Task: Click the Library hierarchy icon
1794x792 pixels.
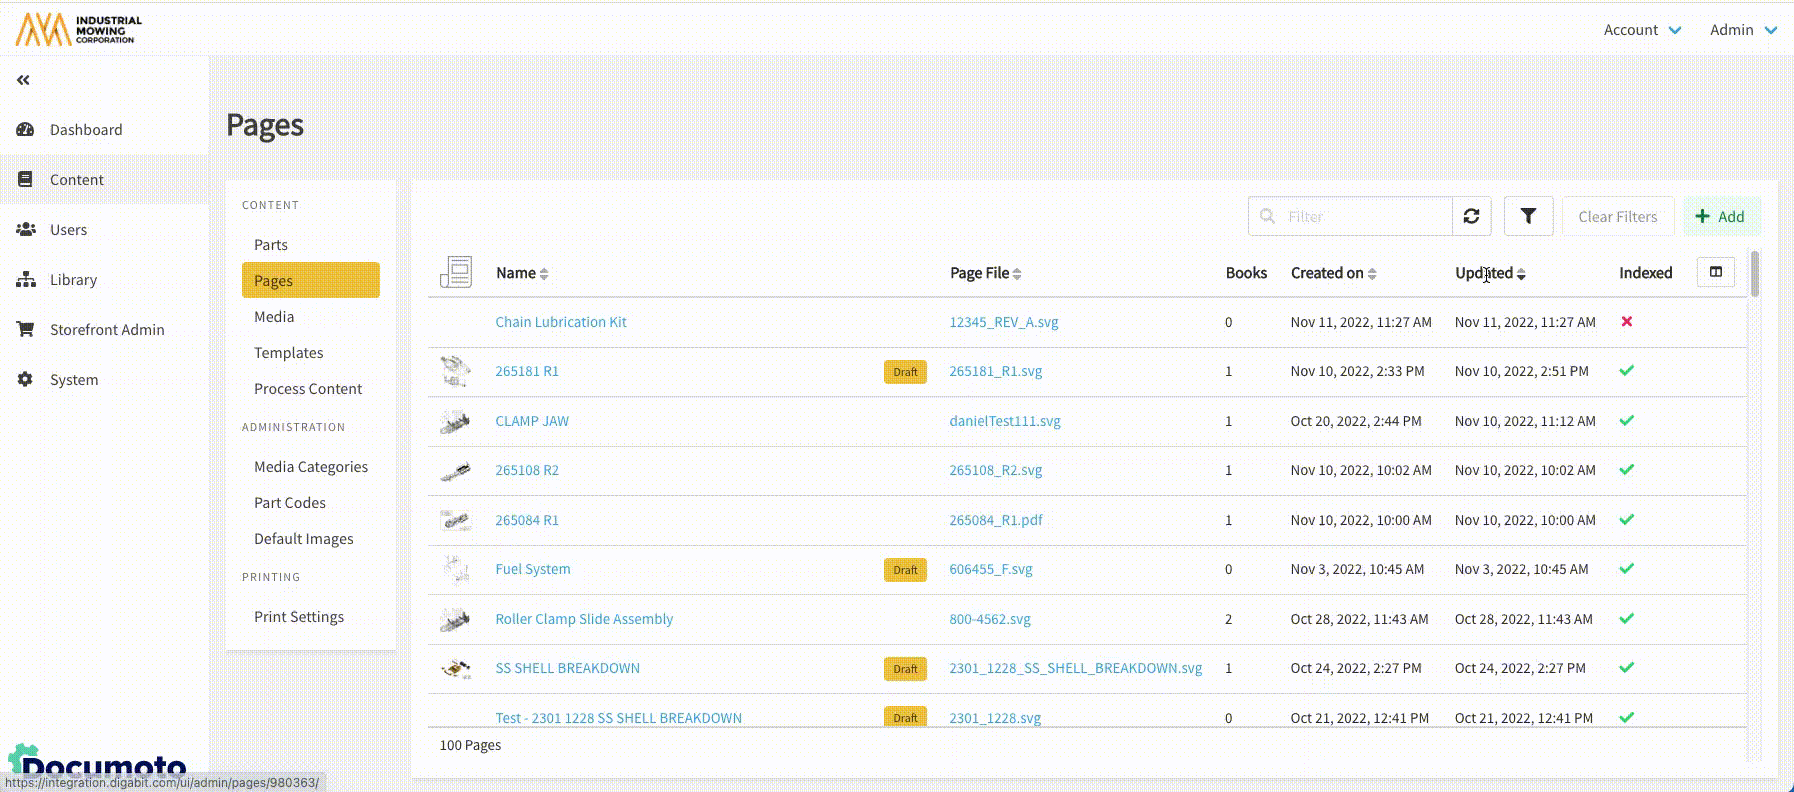Action: coord(26,280)
